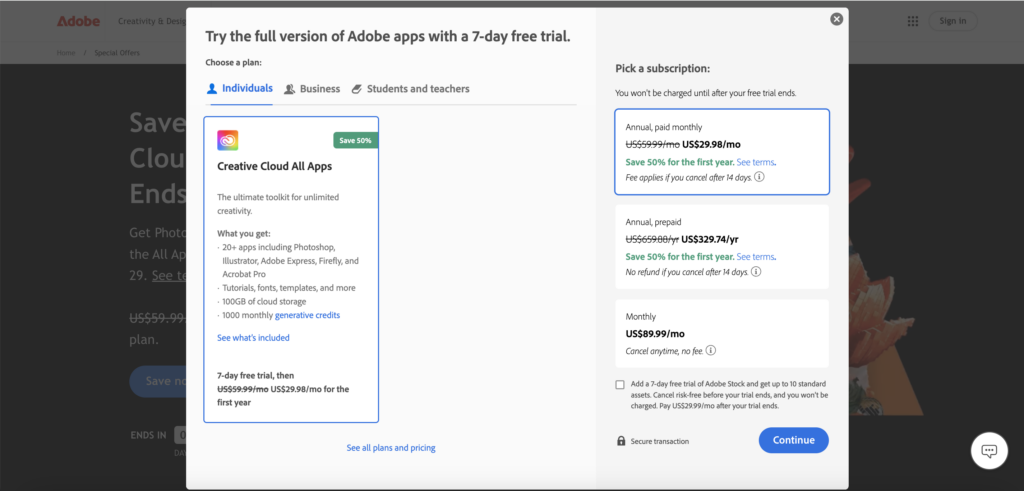
Task: Click the secure transaction lock icon
Action: (x=621, y=441)
